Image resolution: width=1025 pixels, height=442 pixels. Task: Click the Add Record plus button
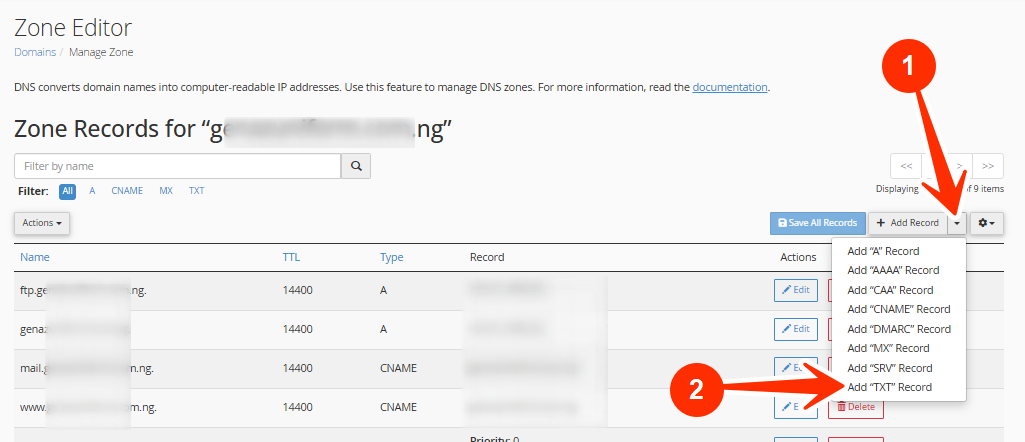click(x=907, y=223)
